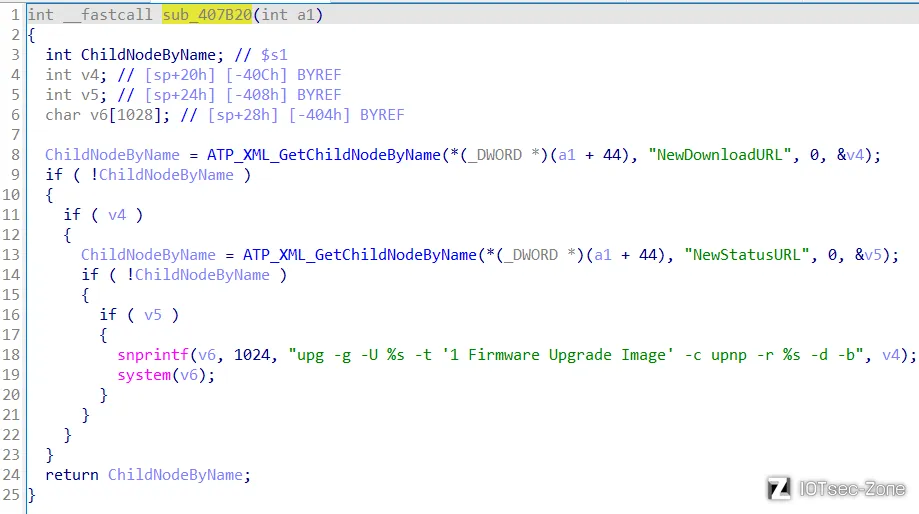Select the highlighted function name sub_407B20
The height and width of the screenshot is (514, 919).
pyautogui.click(x=207, y=15)
